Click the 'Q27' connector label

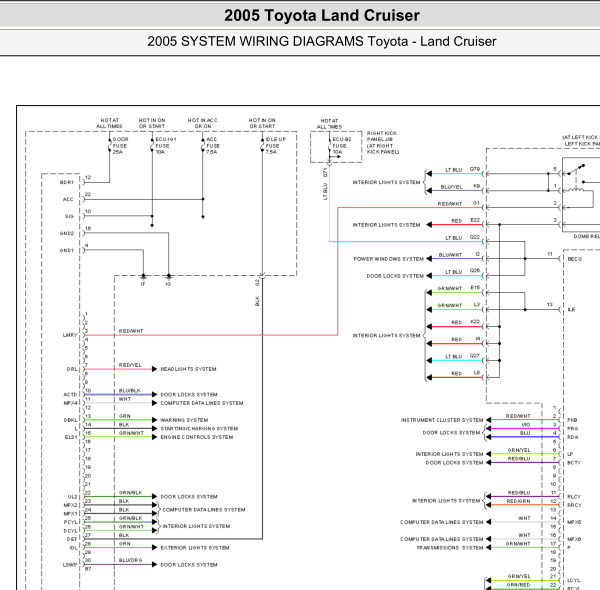[x=475, y=355]
